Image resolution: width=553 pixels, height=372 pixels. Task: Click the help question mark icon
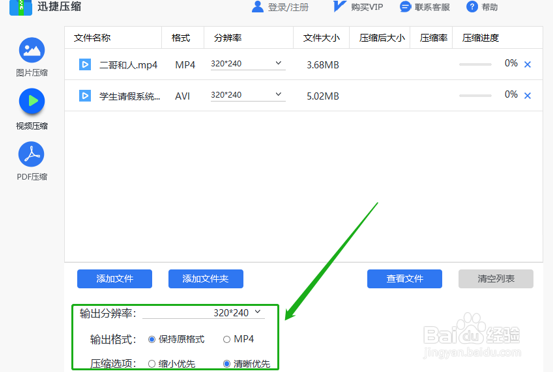click(x=472, y=7)
